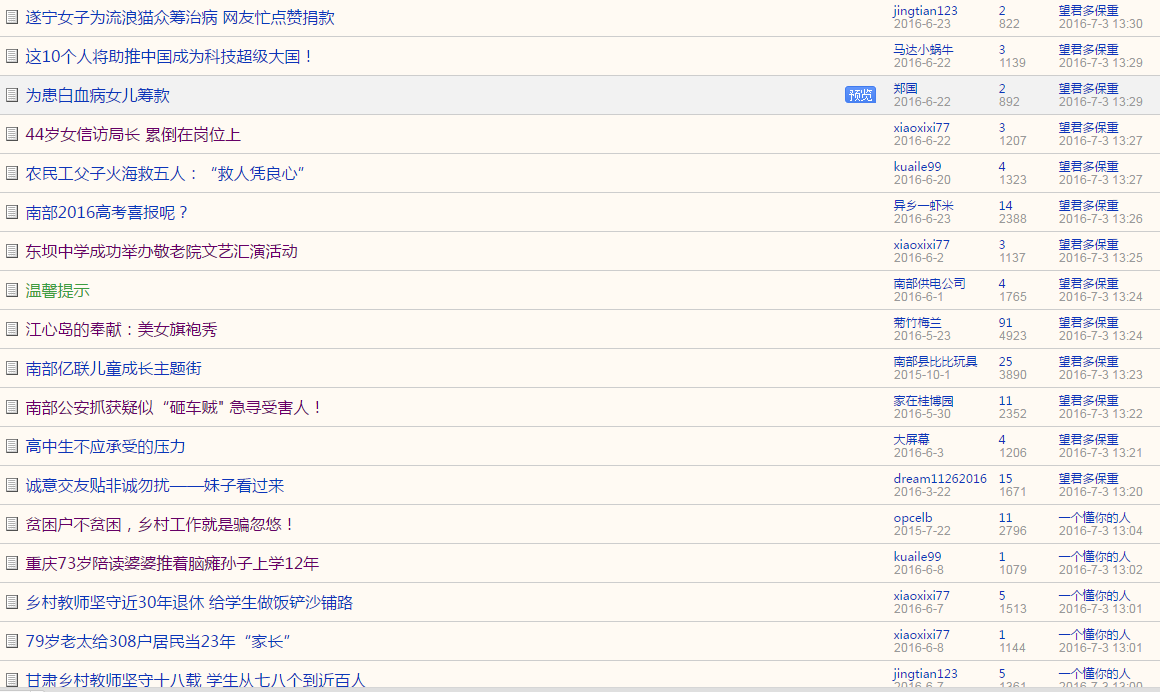This screenshot has height=692, width=1160.
Task: Visit author 异乡一虾米's profile
Action: pyautogui.click(x=923, y=206)
